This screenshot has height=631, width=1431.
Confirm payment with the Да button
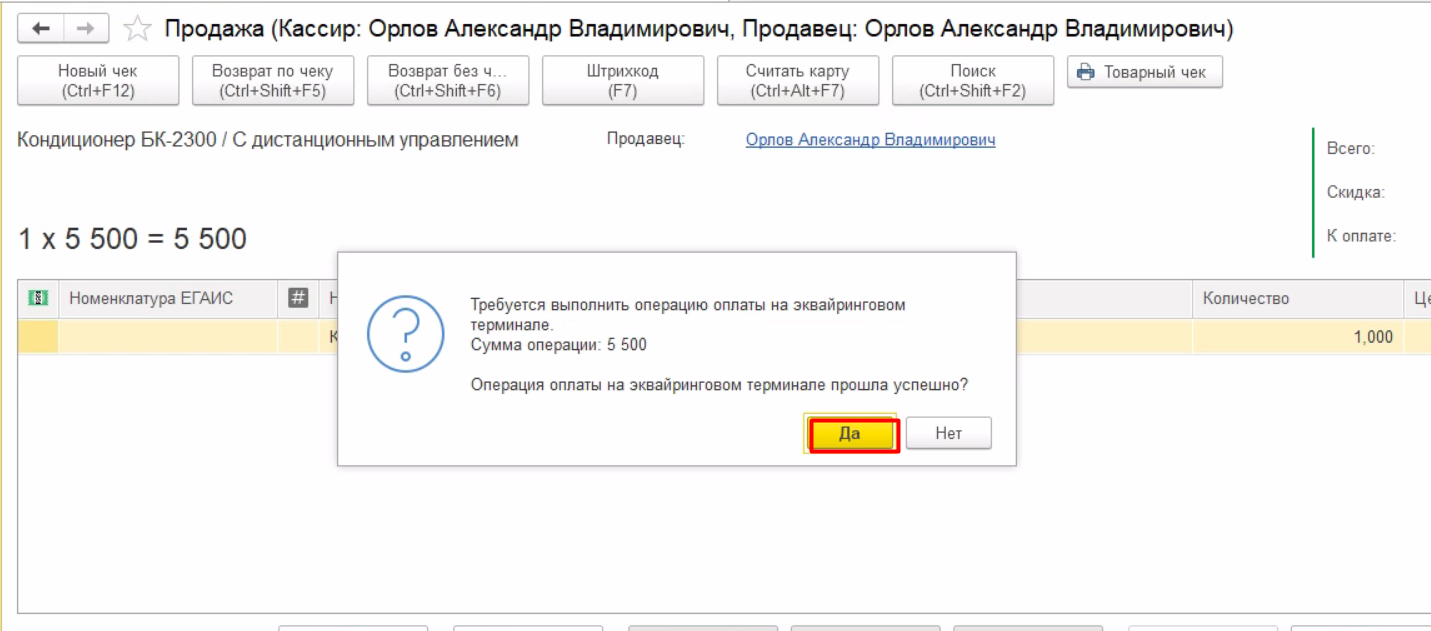[x=850, y=434]
